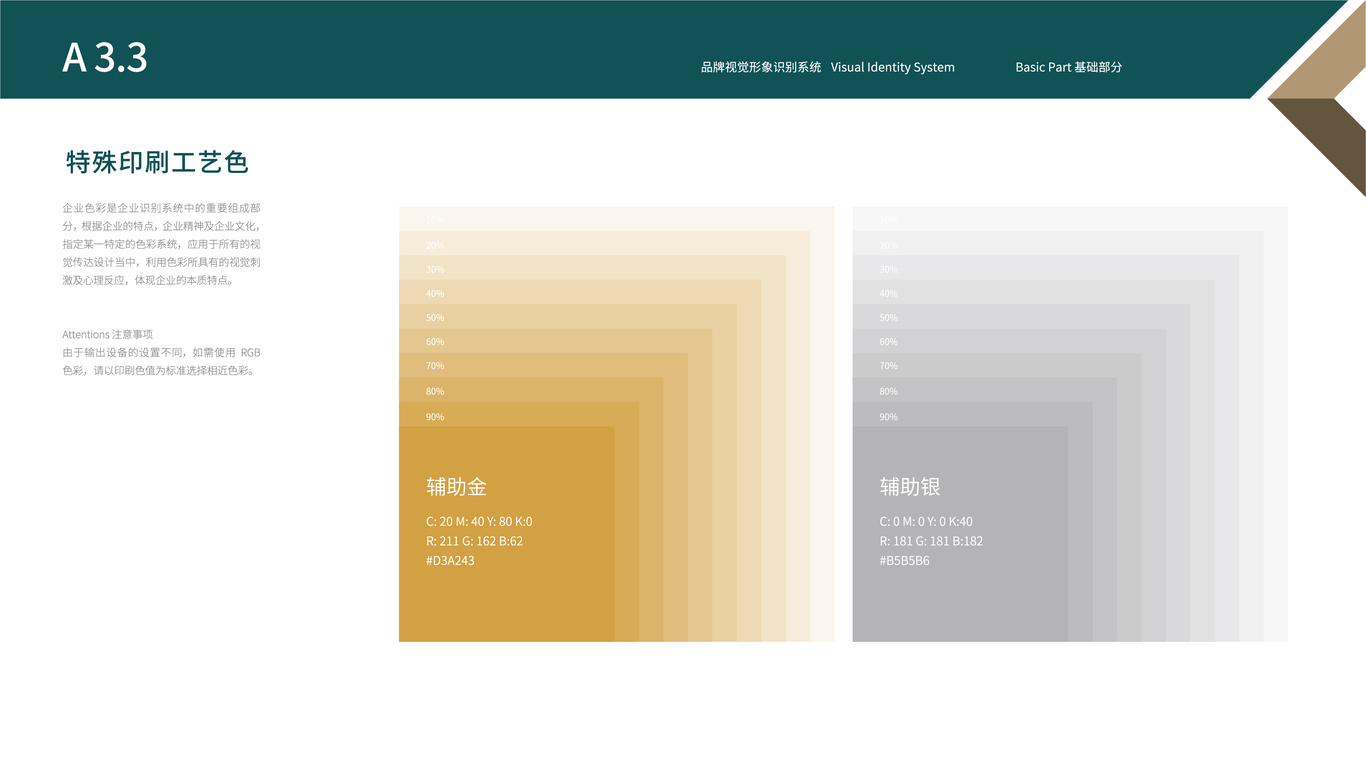Click the 70% label on the gold scale
Viewport: 1366px width, 768px height.
pos(435,366)
